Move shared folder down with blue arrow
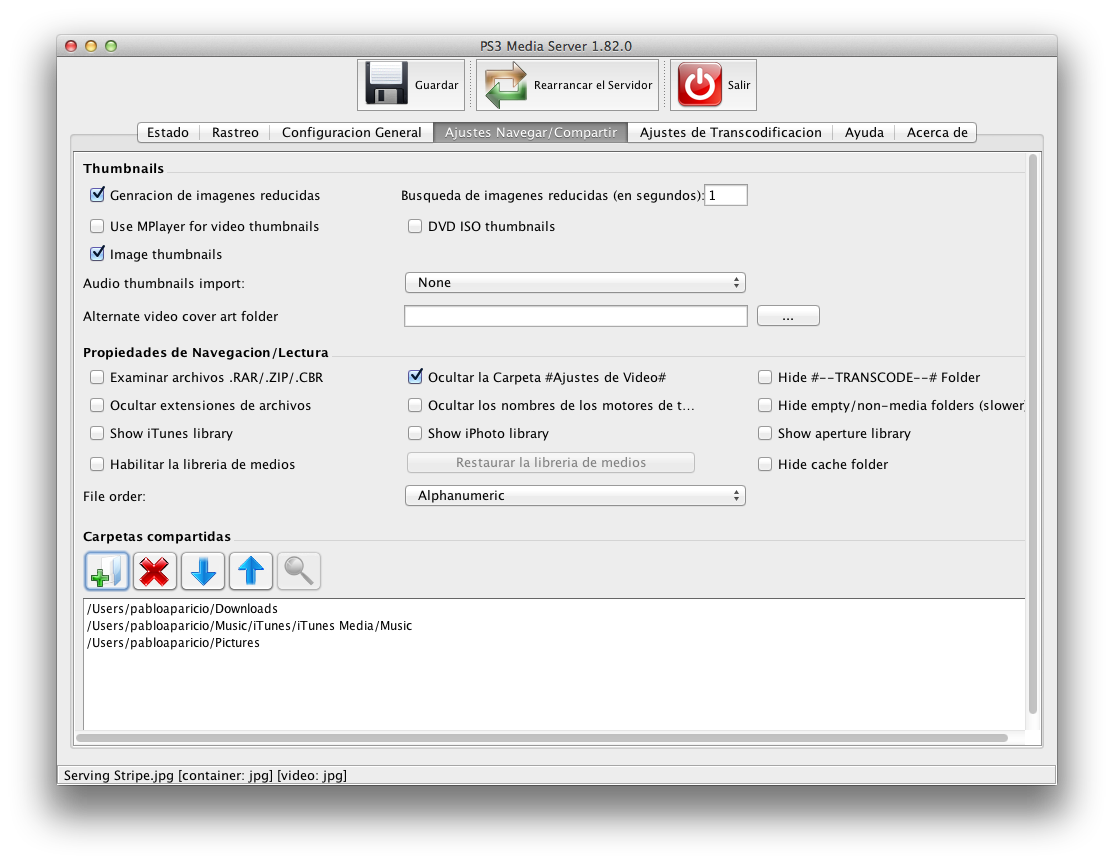 (202, 571)
